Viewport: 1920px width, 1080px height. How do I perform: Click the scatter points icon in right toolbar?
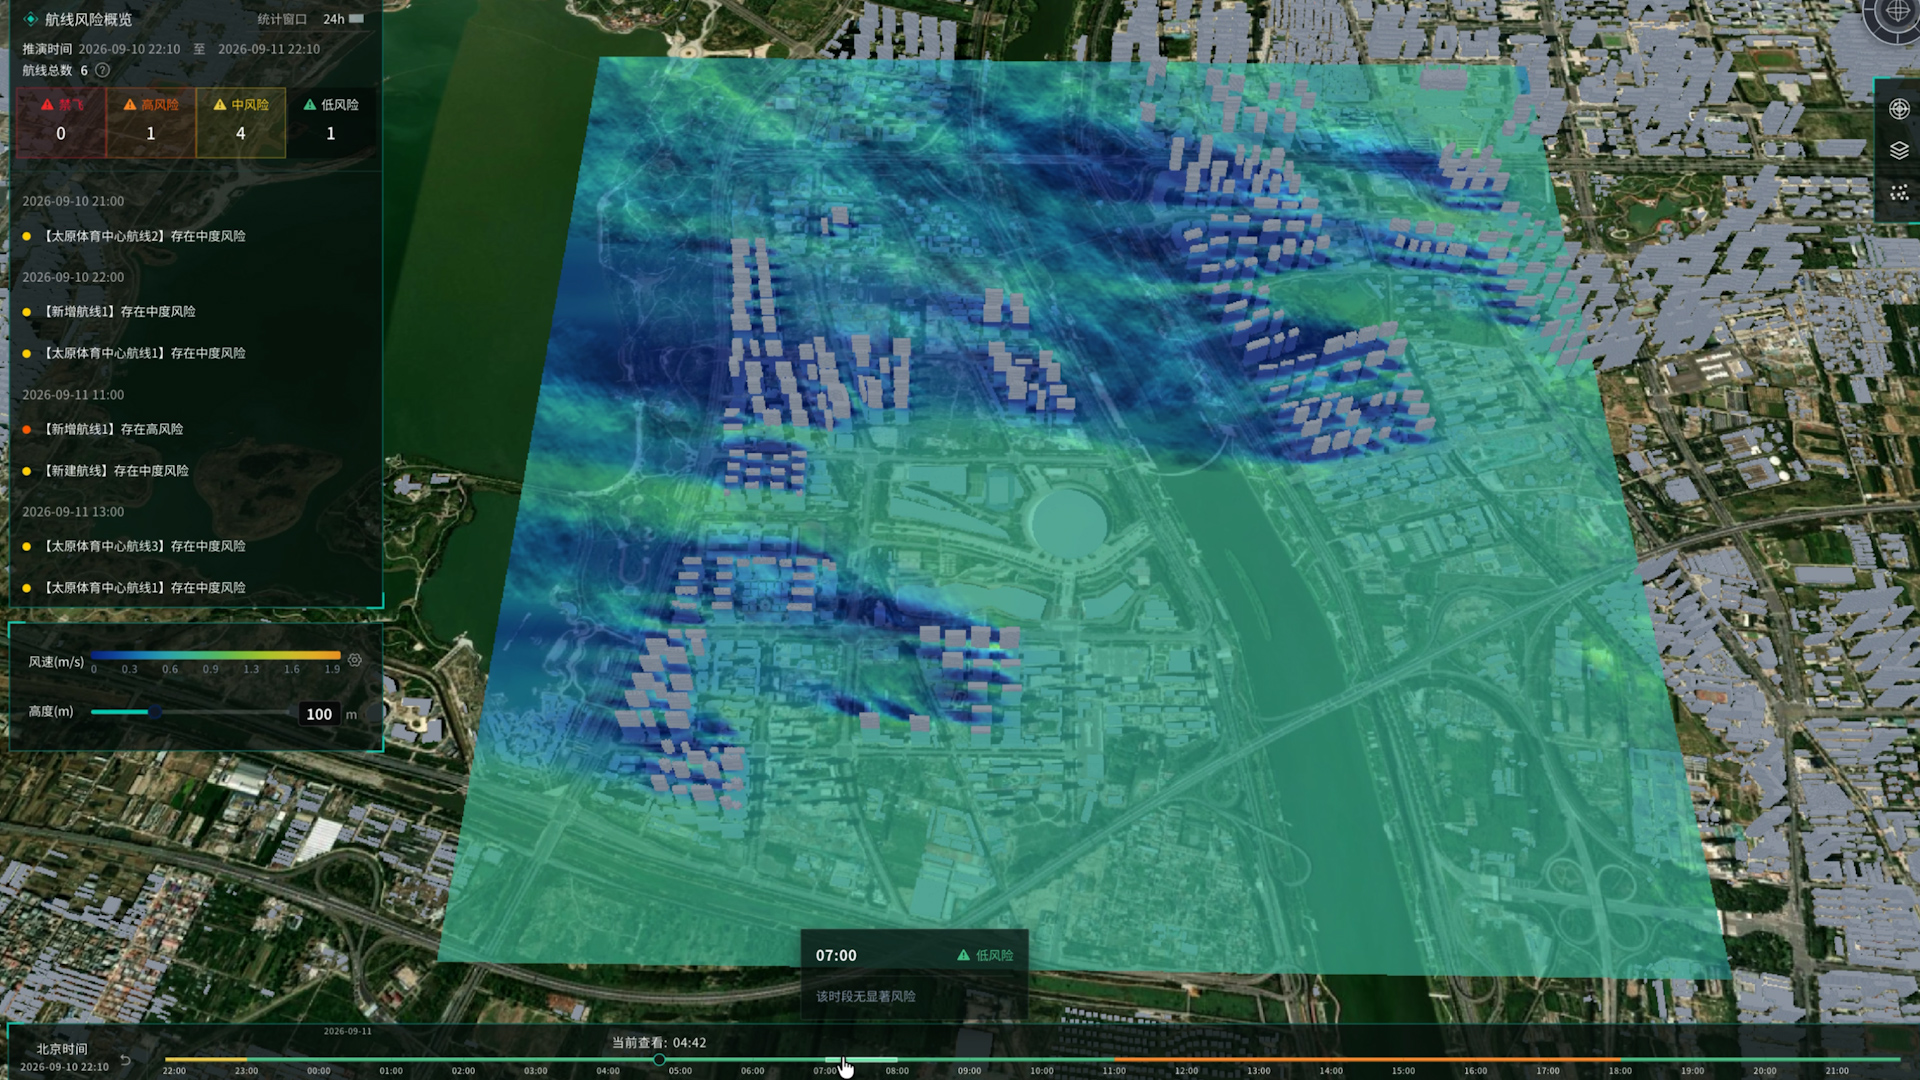click(1899, 193)
